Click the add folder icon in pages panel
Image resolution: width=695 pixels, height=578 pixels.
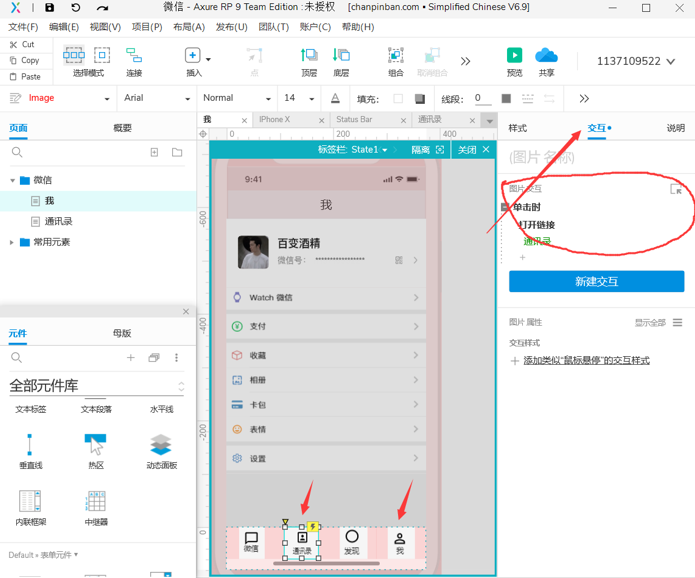coord(177,152)
